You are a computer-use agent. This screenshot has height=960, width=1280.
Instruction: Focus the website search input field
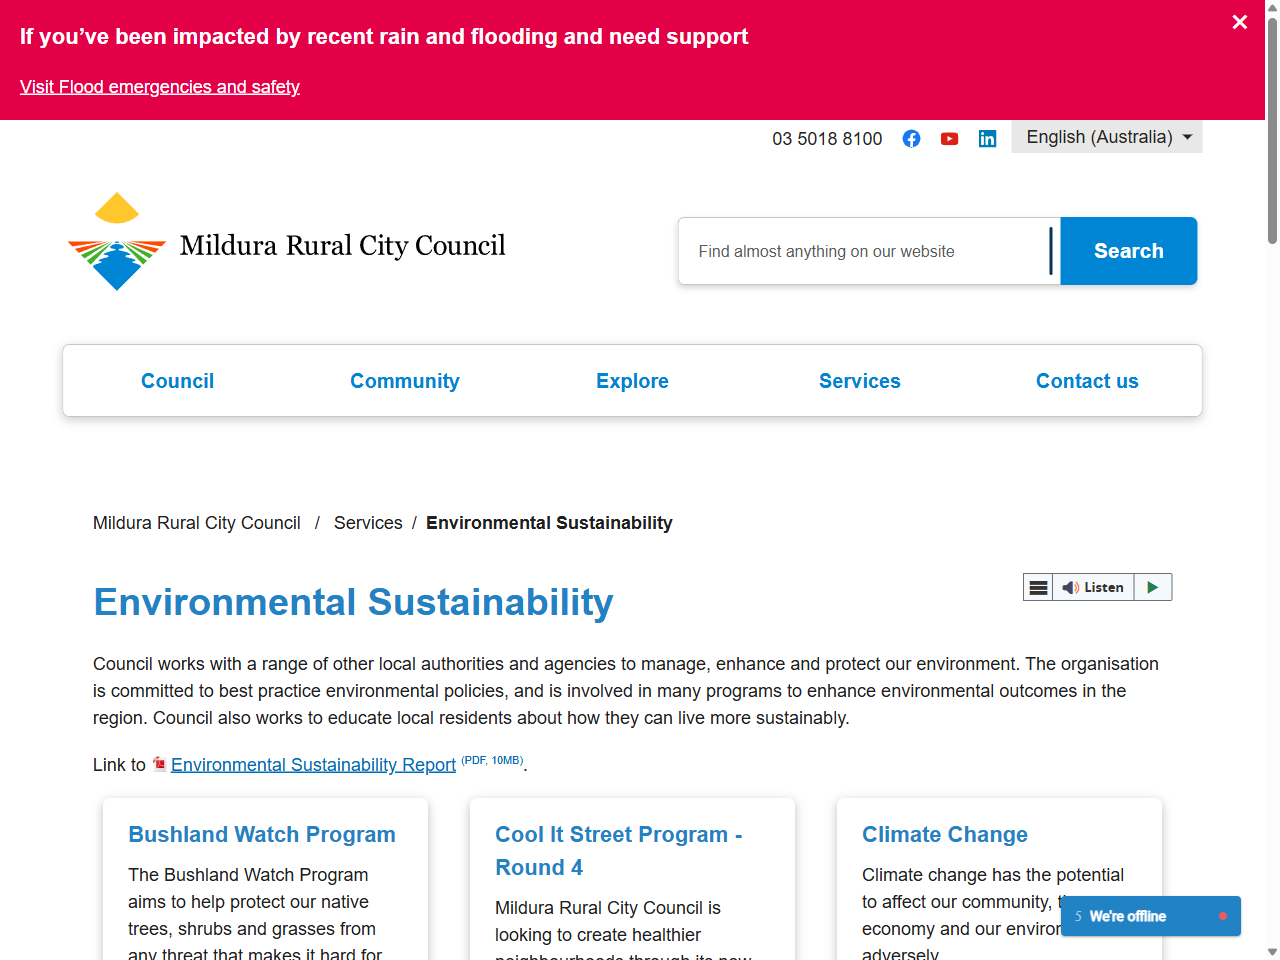(869, 251)
